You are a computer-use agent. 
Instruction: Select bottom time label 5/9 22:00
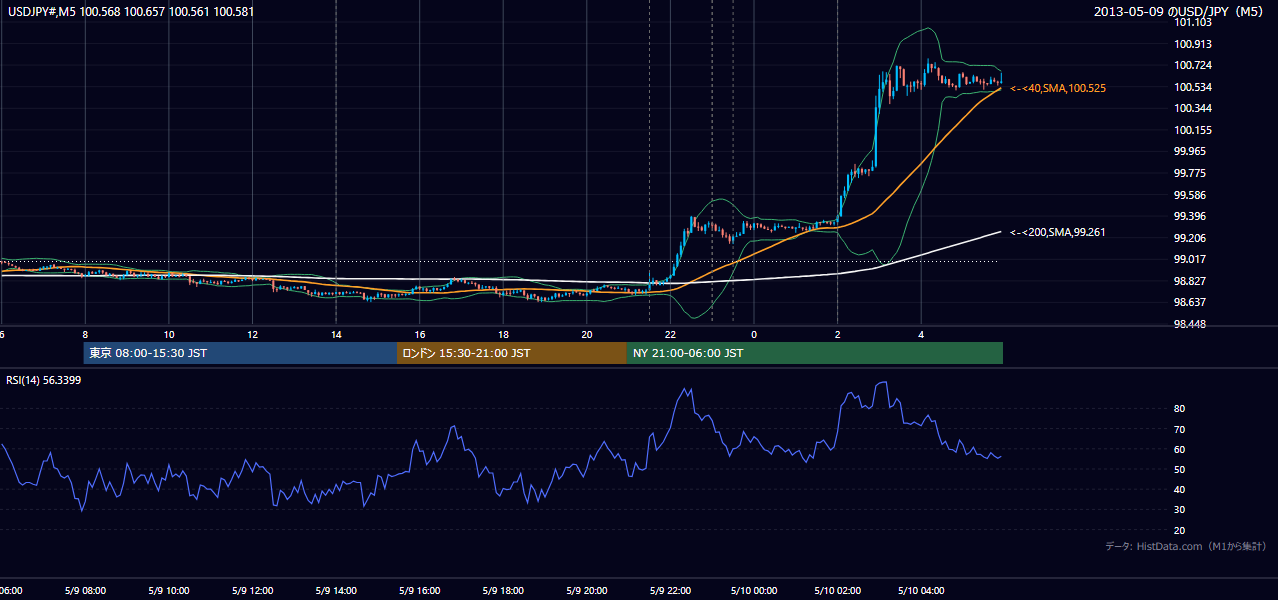[670, 590]
